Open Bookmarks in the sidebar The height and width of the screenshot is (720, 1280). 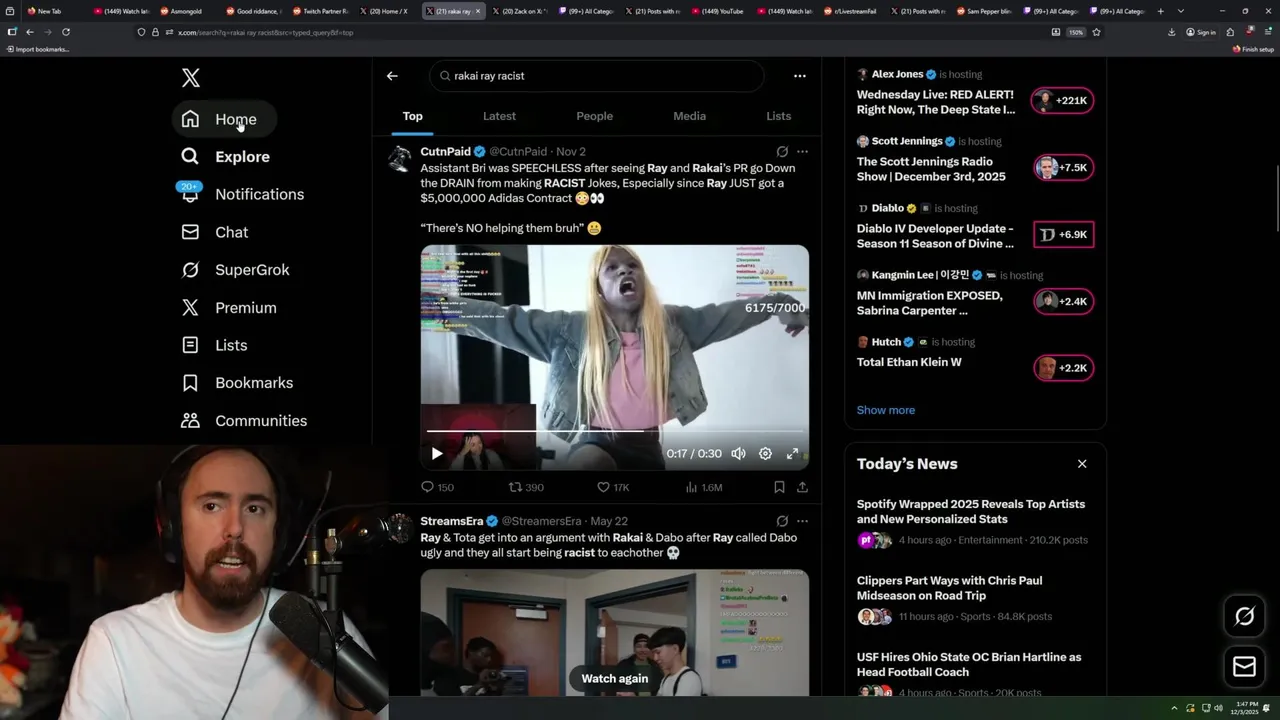coord(237,383)
